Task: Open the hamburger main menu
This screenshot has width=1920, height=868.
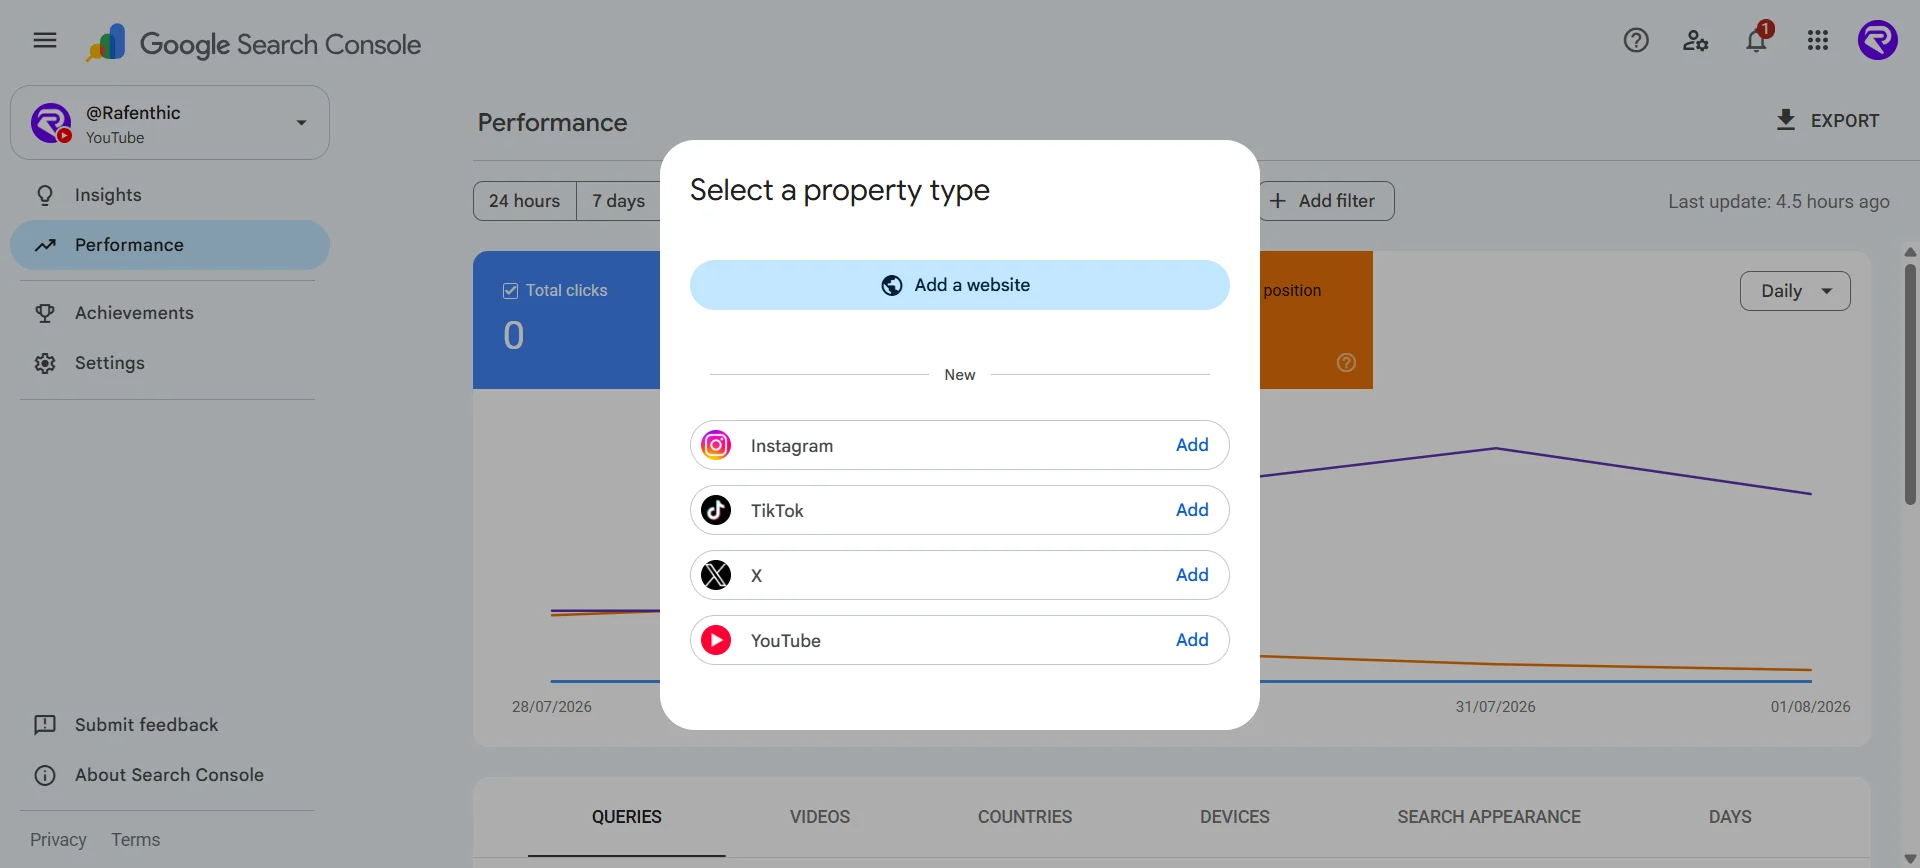Action: pyautogui.click(x=45, y=40)
